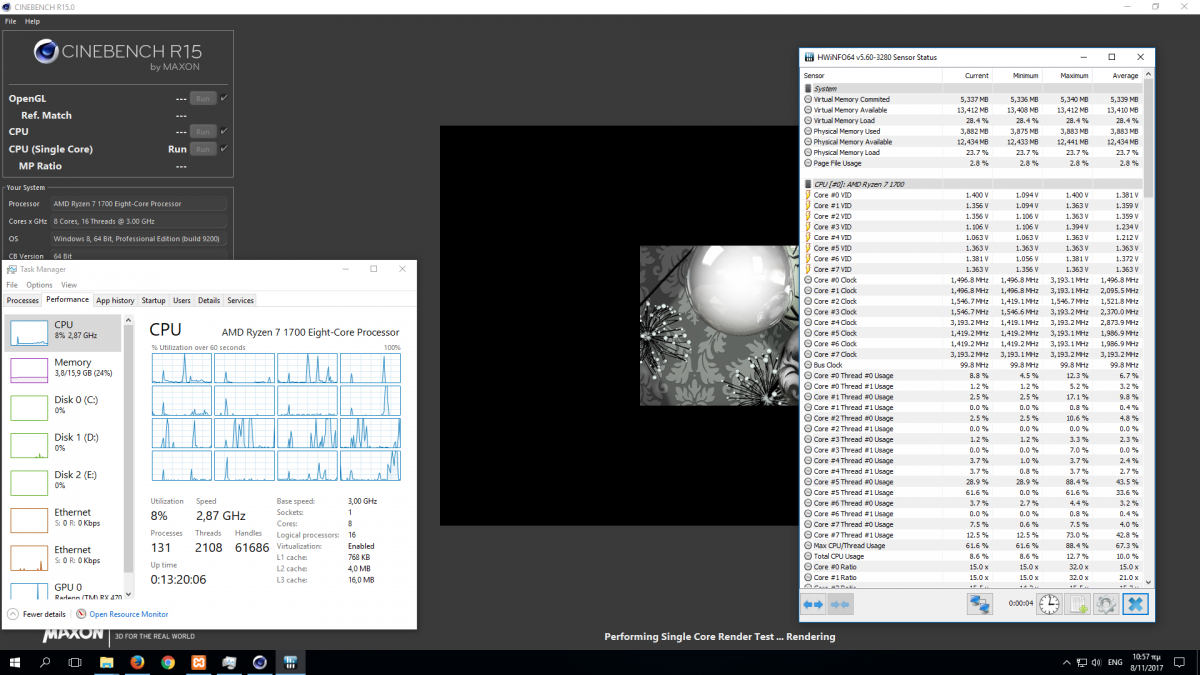Open taskbar search magnifier
Screen dimensions: 1200x675
pyautogui.click(x=46, y=662)
